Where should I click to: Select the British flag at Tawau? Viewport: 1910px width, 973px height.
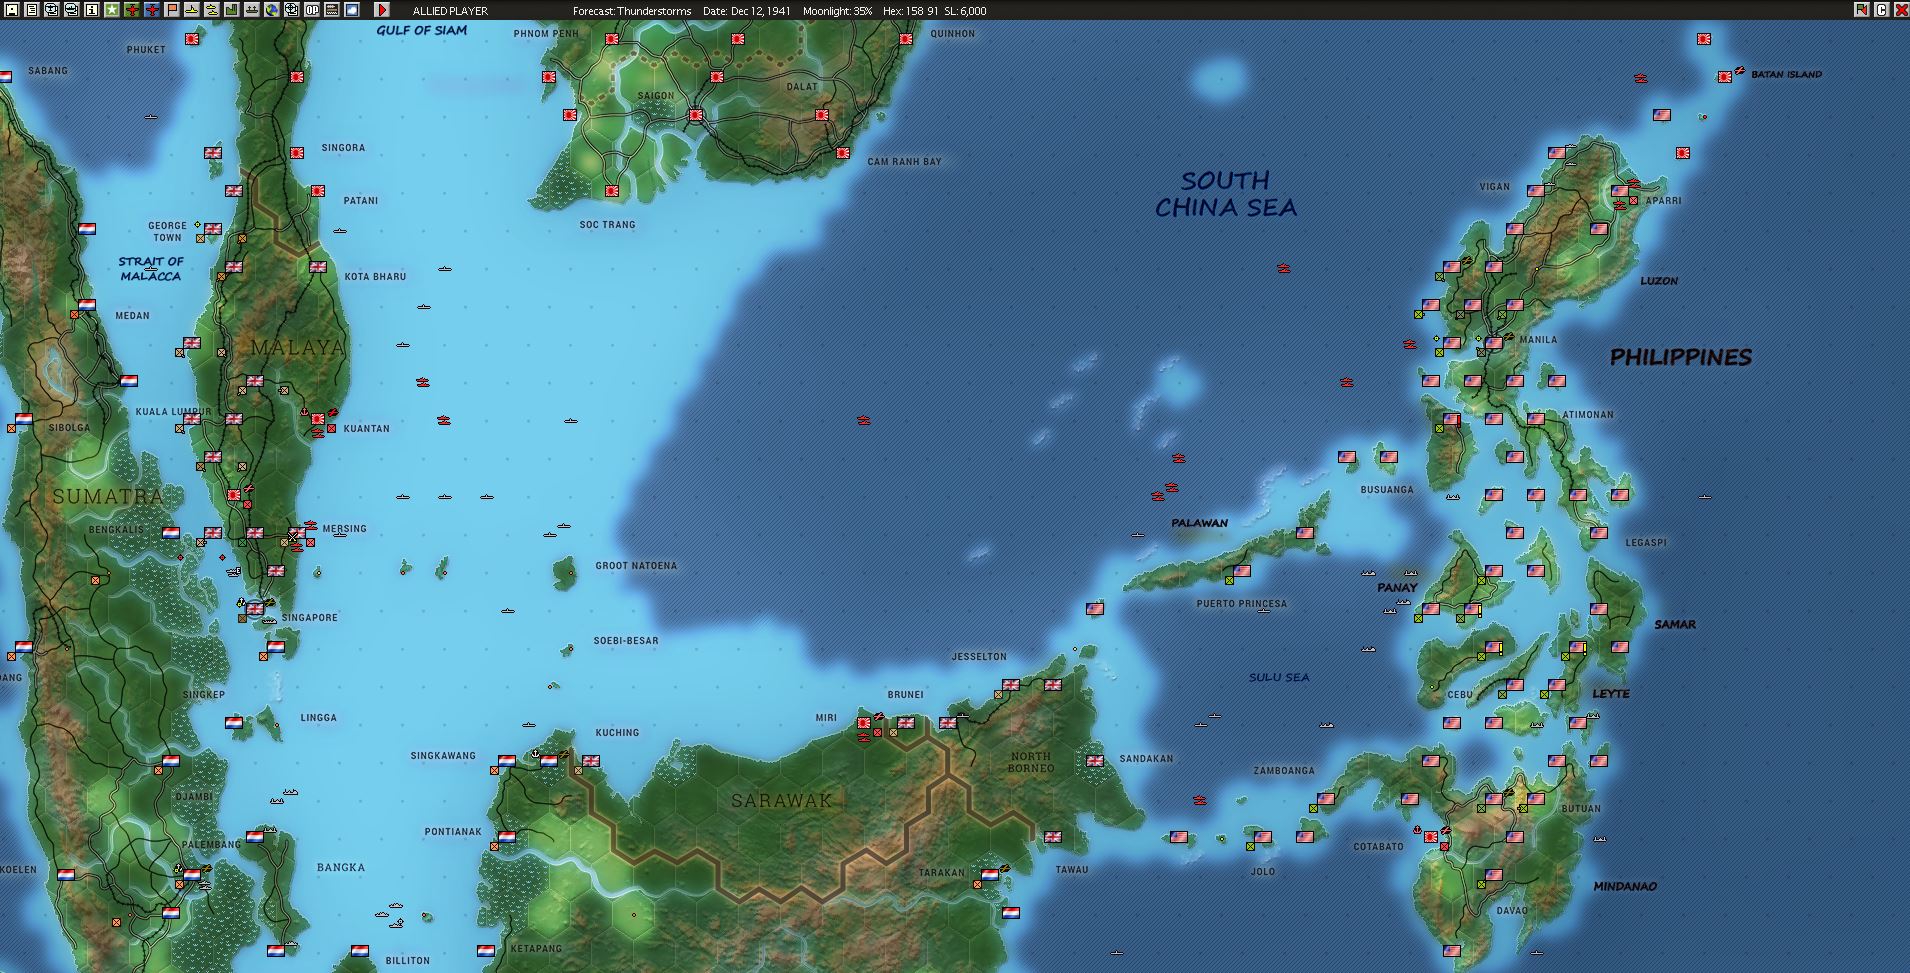[x=1052, y=836]
